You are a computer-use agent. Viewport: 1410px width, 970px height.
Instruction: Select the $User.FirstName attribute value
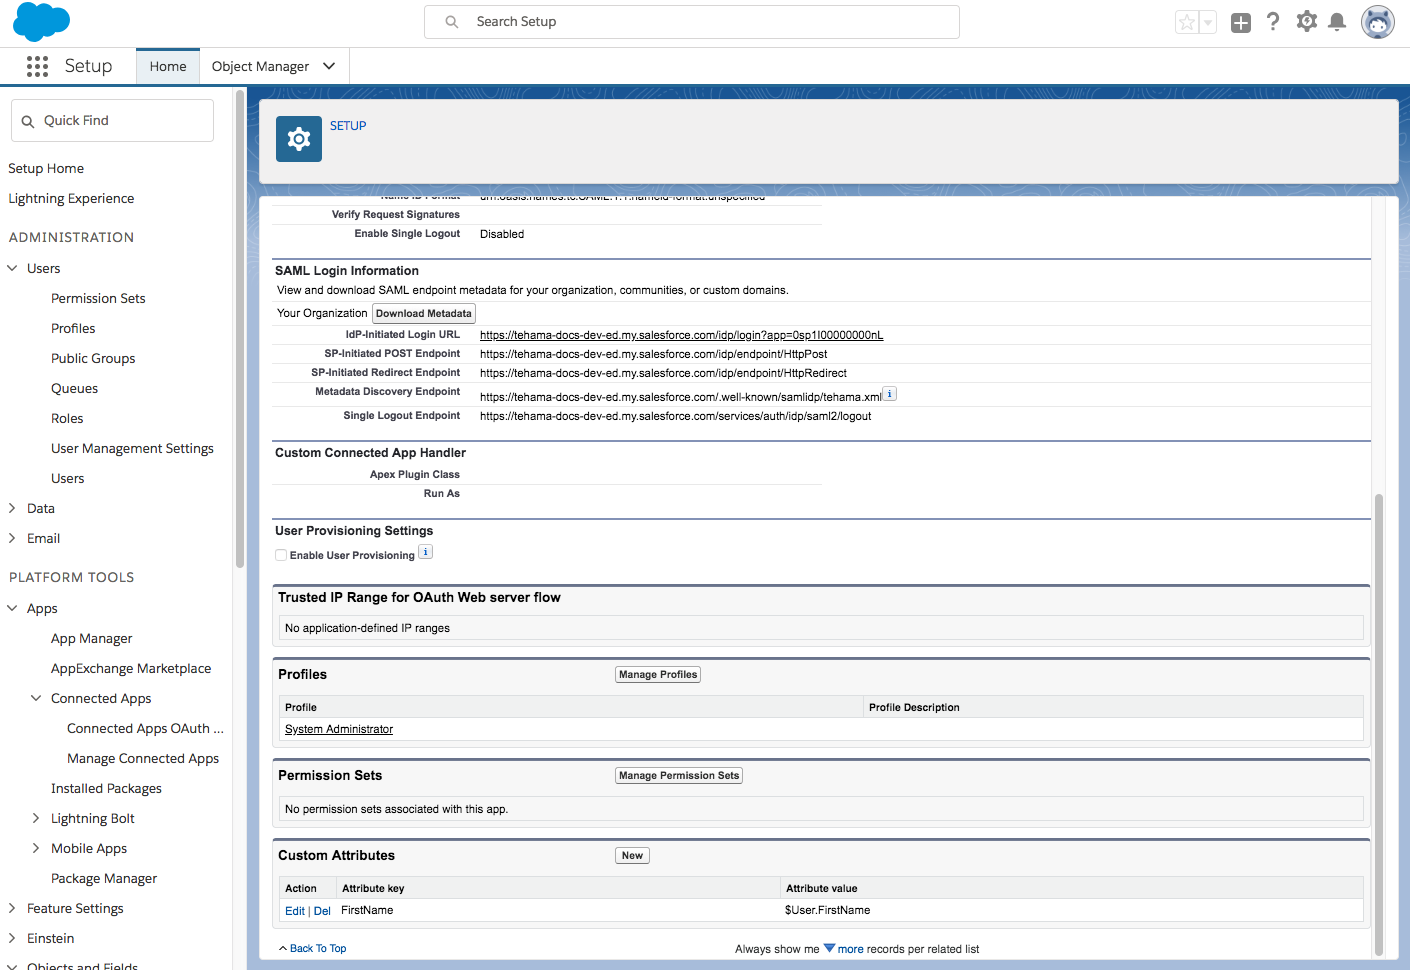pyautogui.click(x=827, y=910)
